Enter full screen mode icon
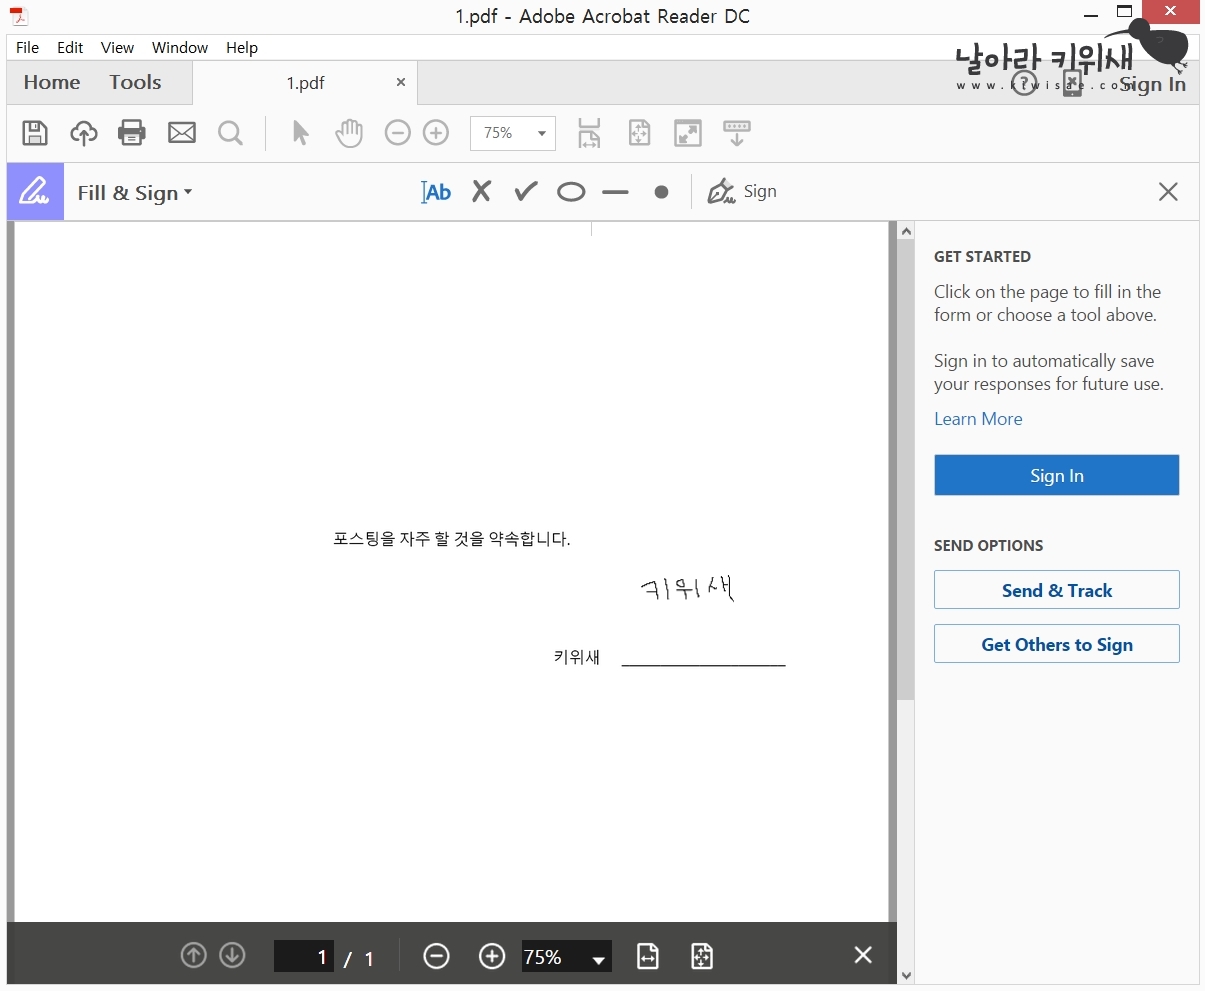Viewport: 1205px width, 991px height. [688, 133]
